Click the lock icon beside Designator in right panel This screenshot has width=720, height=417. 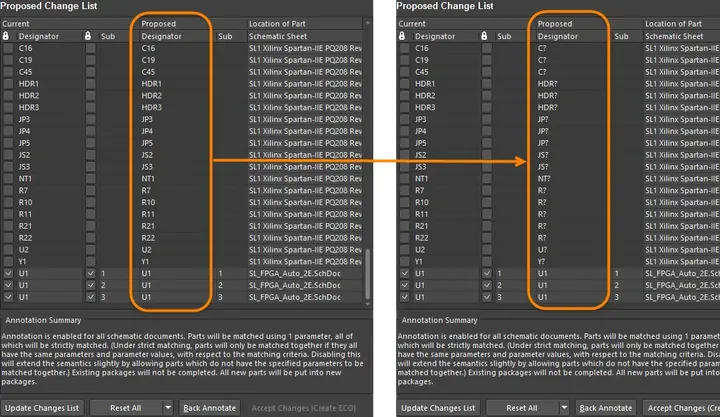[x=402, y=36]
